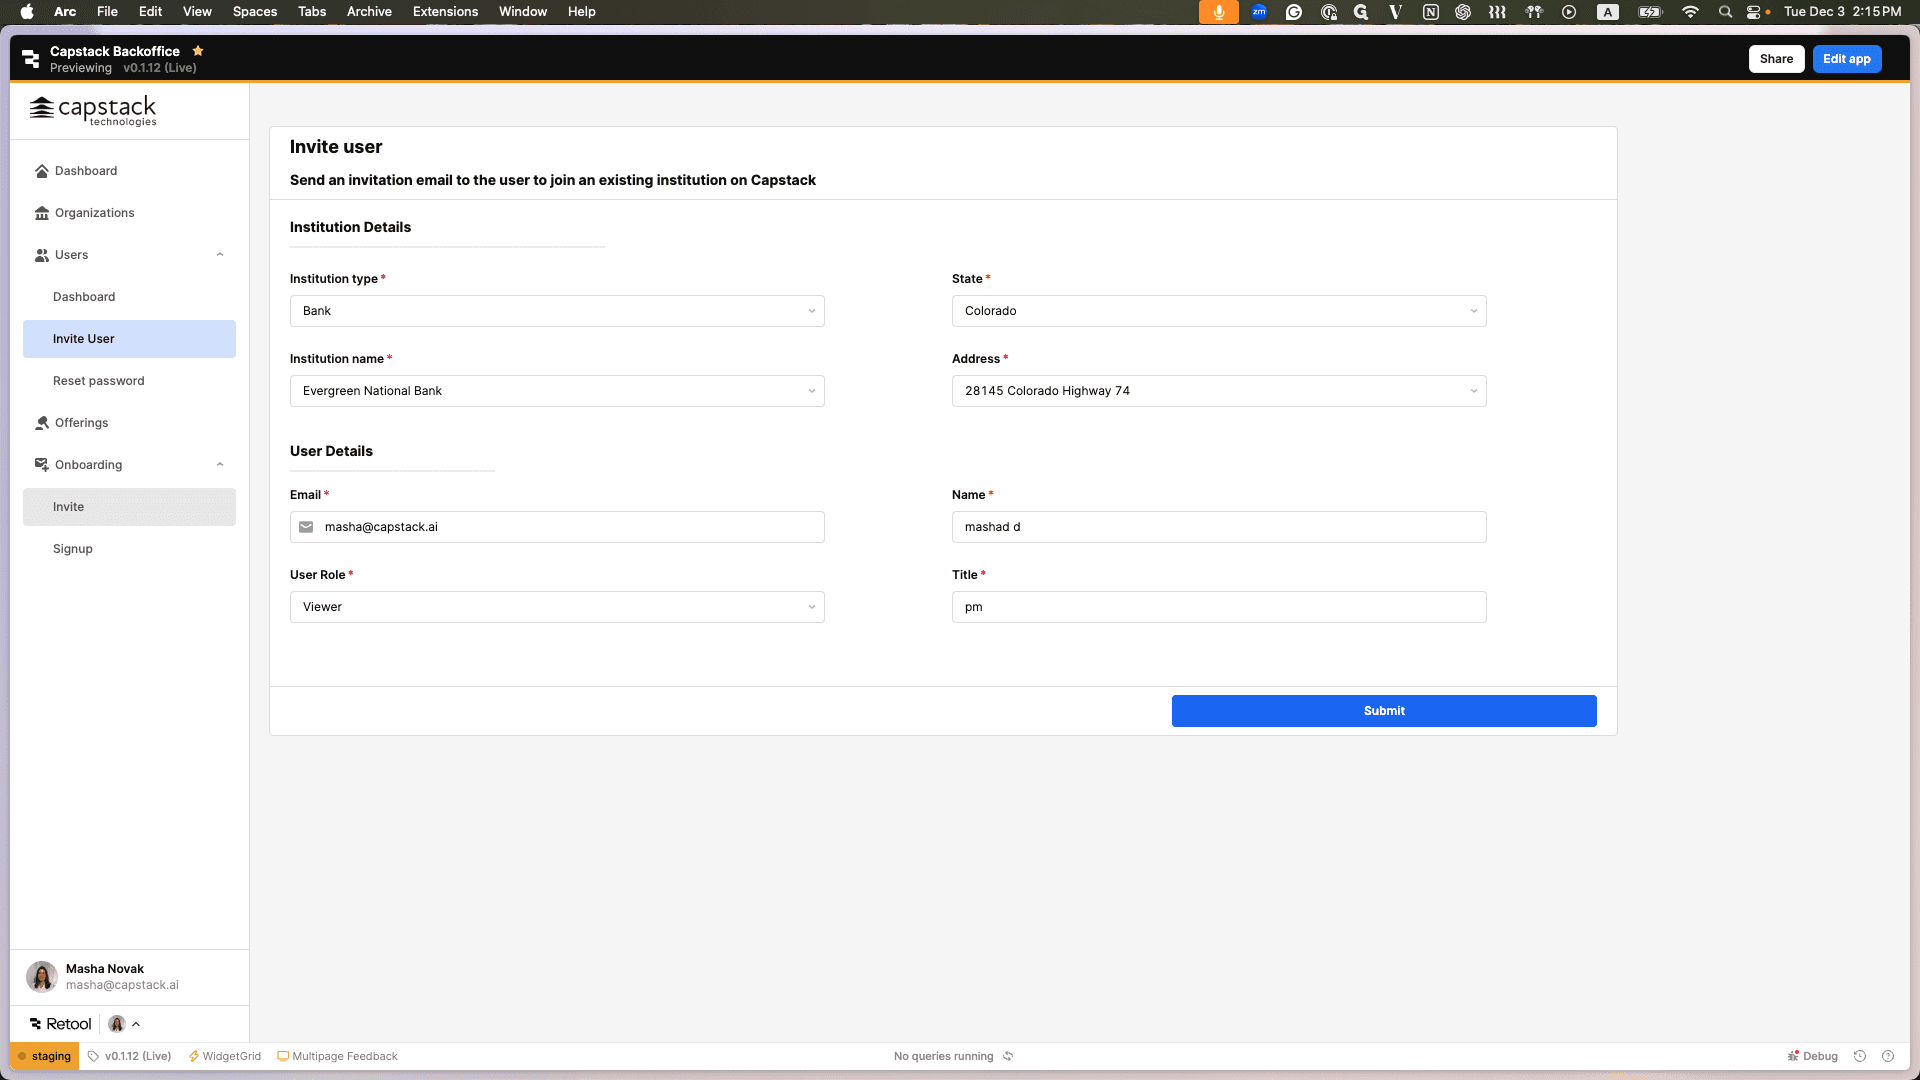Open Institution name dropdown
This screenshot has height=1080, width=1920.
pyautogui.click(x=557, y=391)
